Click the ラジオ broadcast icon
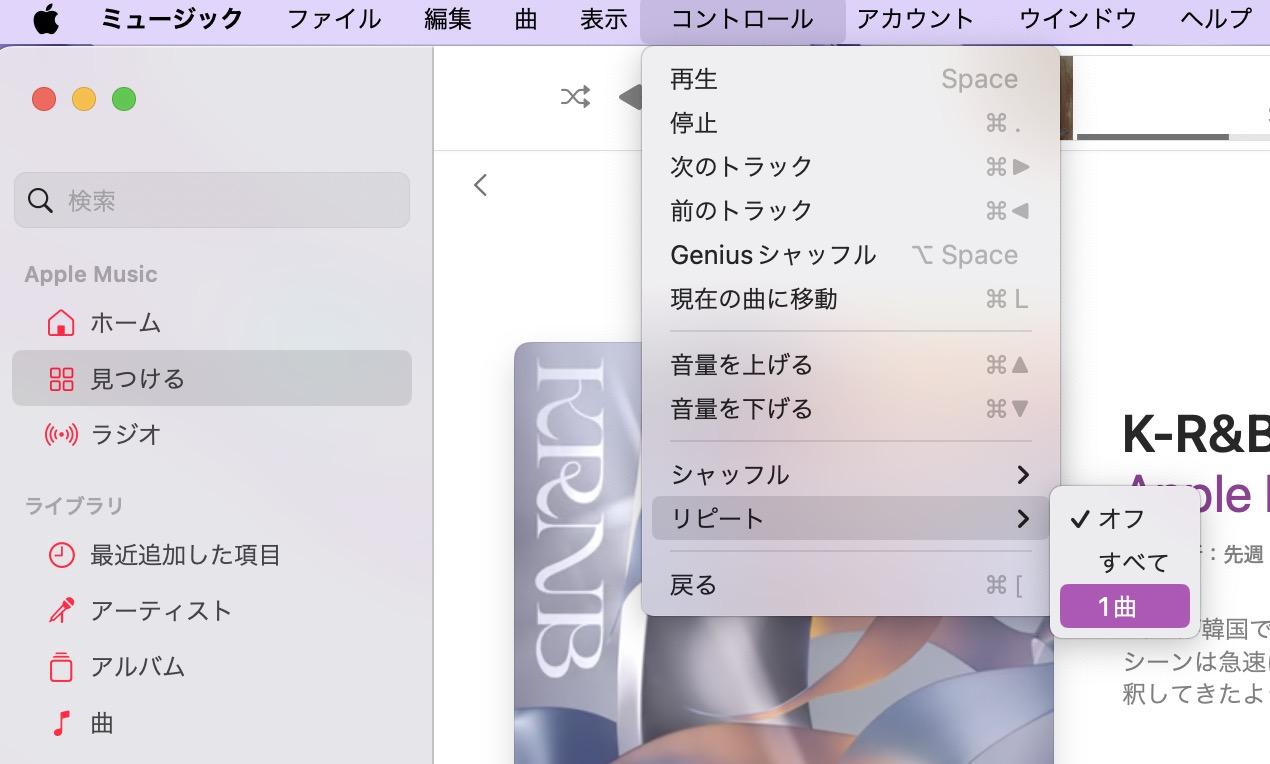Viewport: 1270px width, 764px height. [61, 435]
